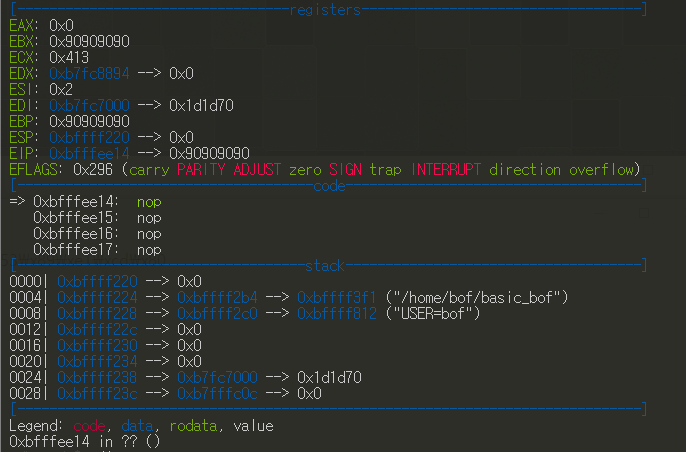Click the red INTERRUPT flag text
This screenshot has height=452, width=686.
tap(446, 169)
